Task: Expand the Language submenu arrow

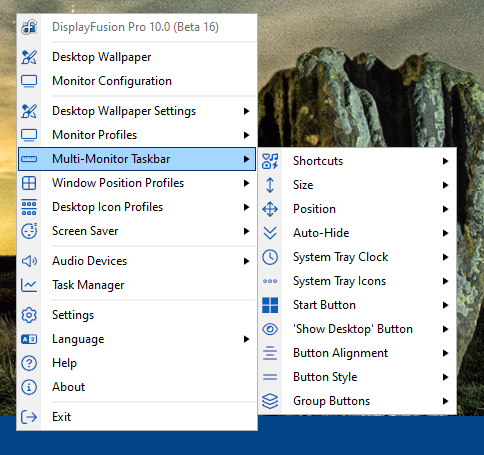Action: coord(246,339)
